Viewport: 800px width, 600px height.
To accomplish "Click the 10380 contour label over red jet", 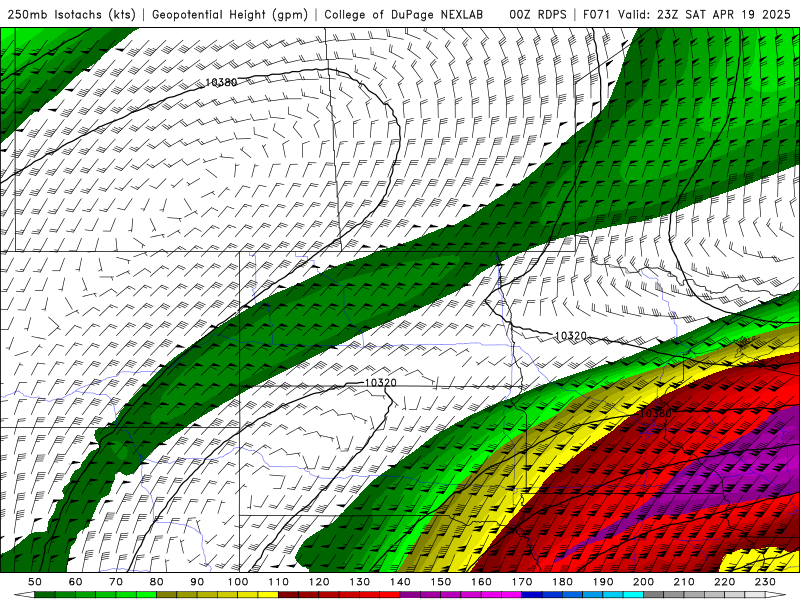I will coord(655,413).
